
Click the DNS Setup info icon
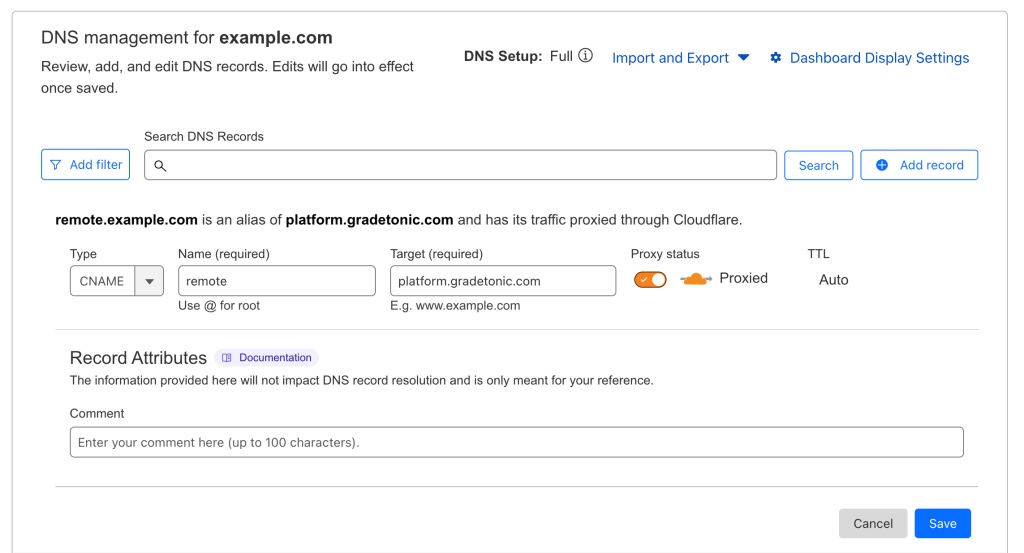click(586, 55)
